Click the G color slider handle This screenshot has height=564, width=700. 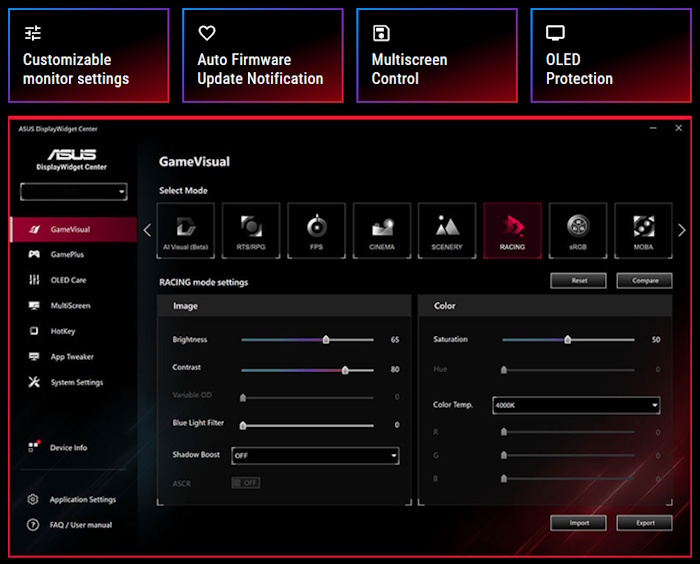pyautogui.click(x=504, y=455)
